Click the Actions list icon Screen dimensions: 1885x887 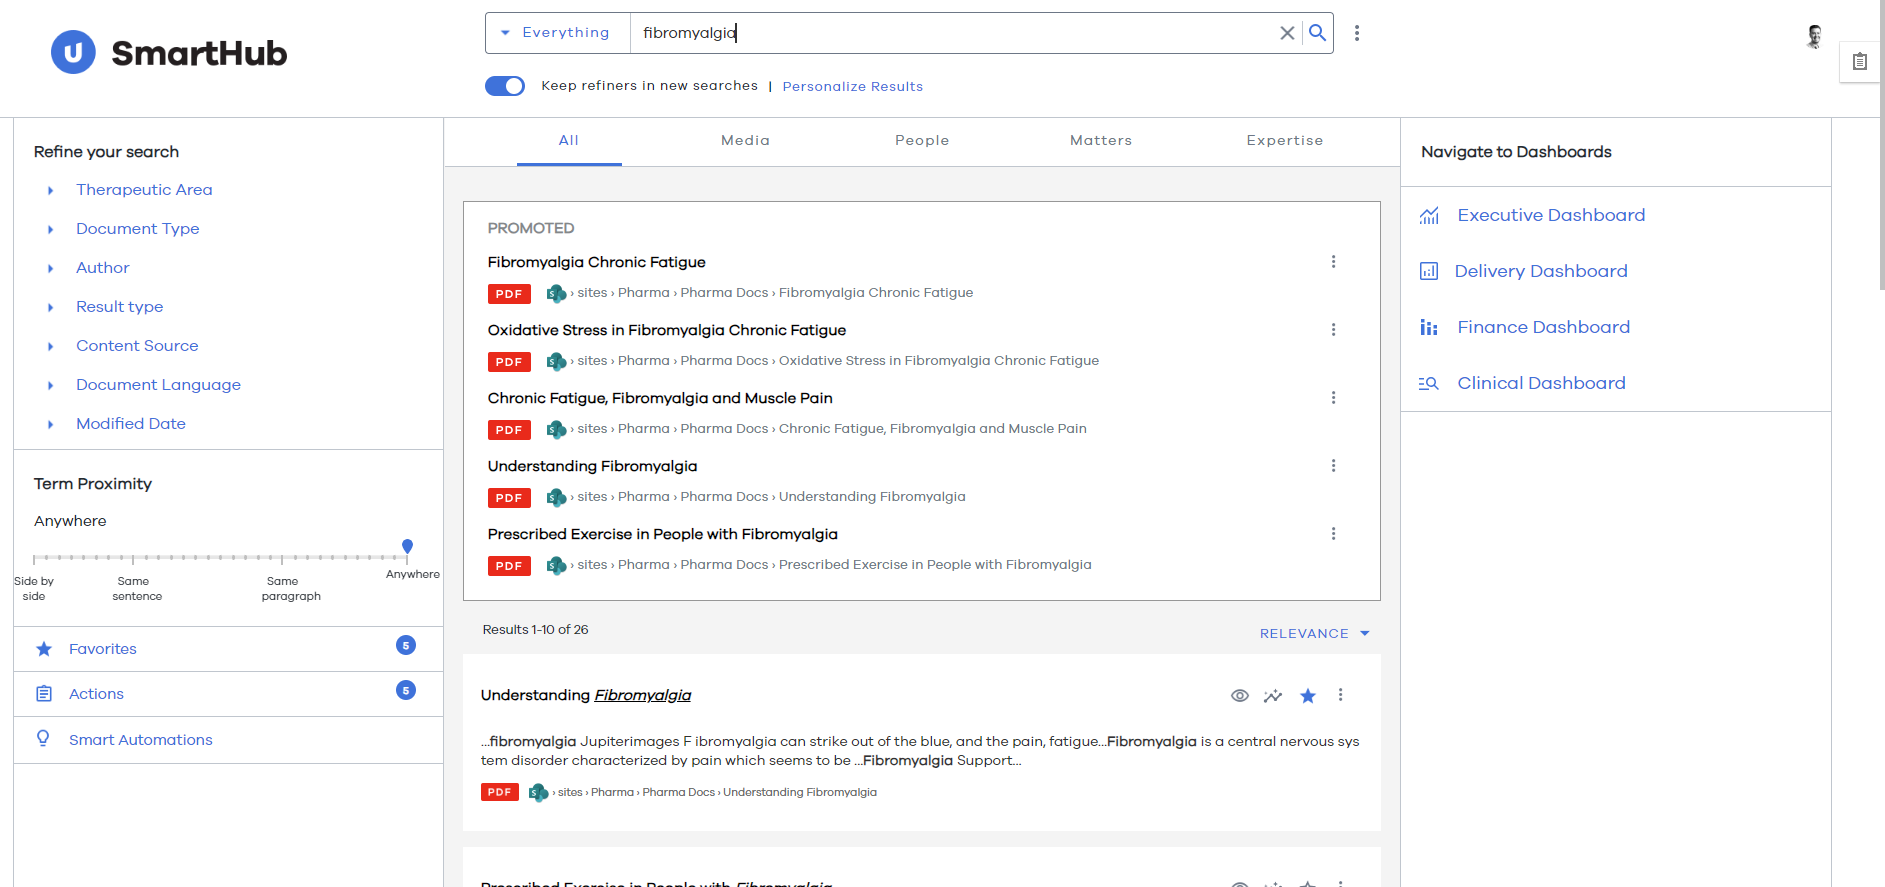tap(44, 694)
